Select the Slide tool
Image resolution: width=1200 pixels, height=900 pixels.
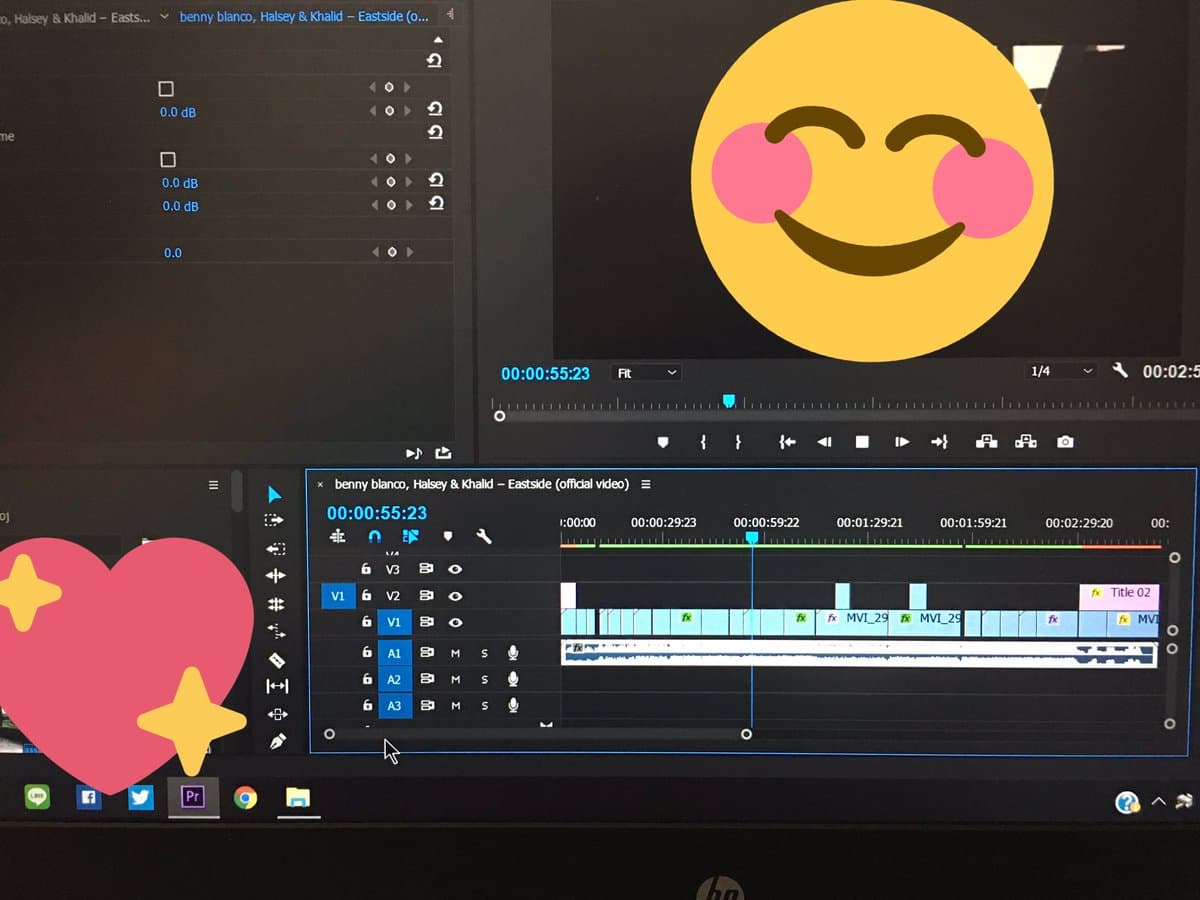pos(277,714)
